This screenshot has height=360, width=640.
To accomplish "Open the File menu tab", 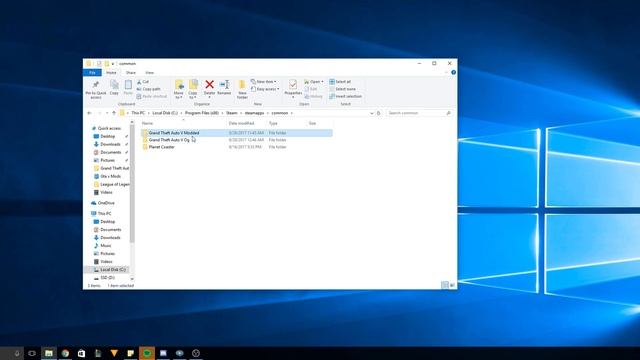I will point(92,73).
